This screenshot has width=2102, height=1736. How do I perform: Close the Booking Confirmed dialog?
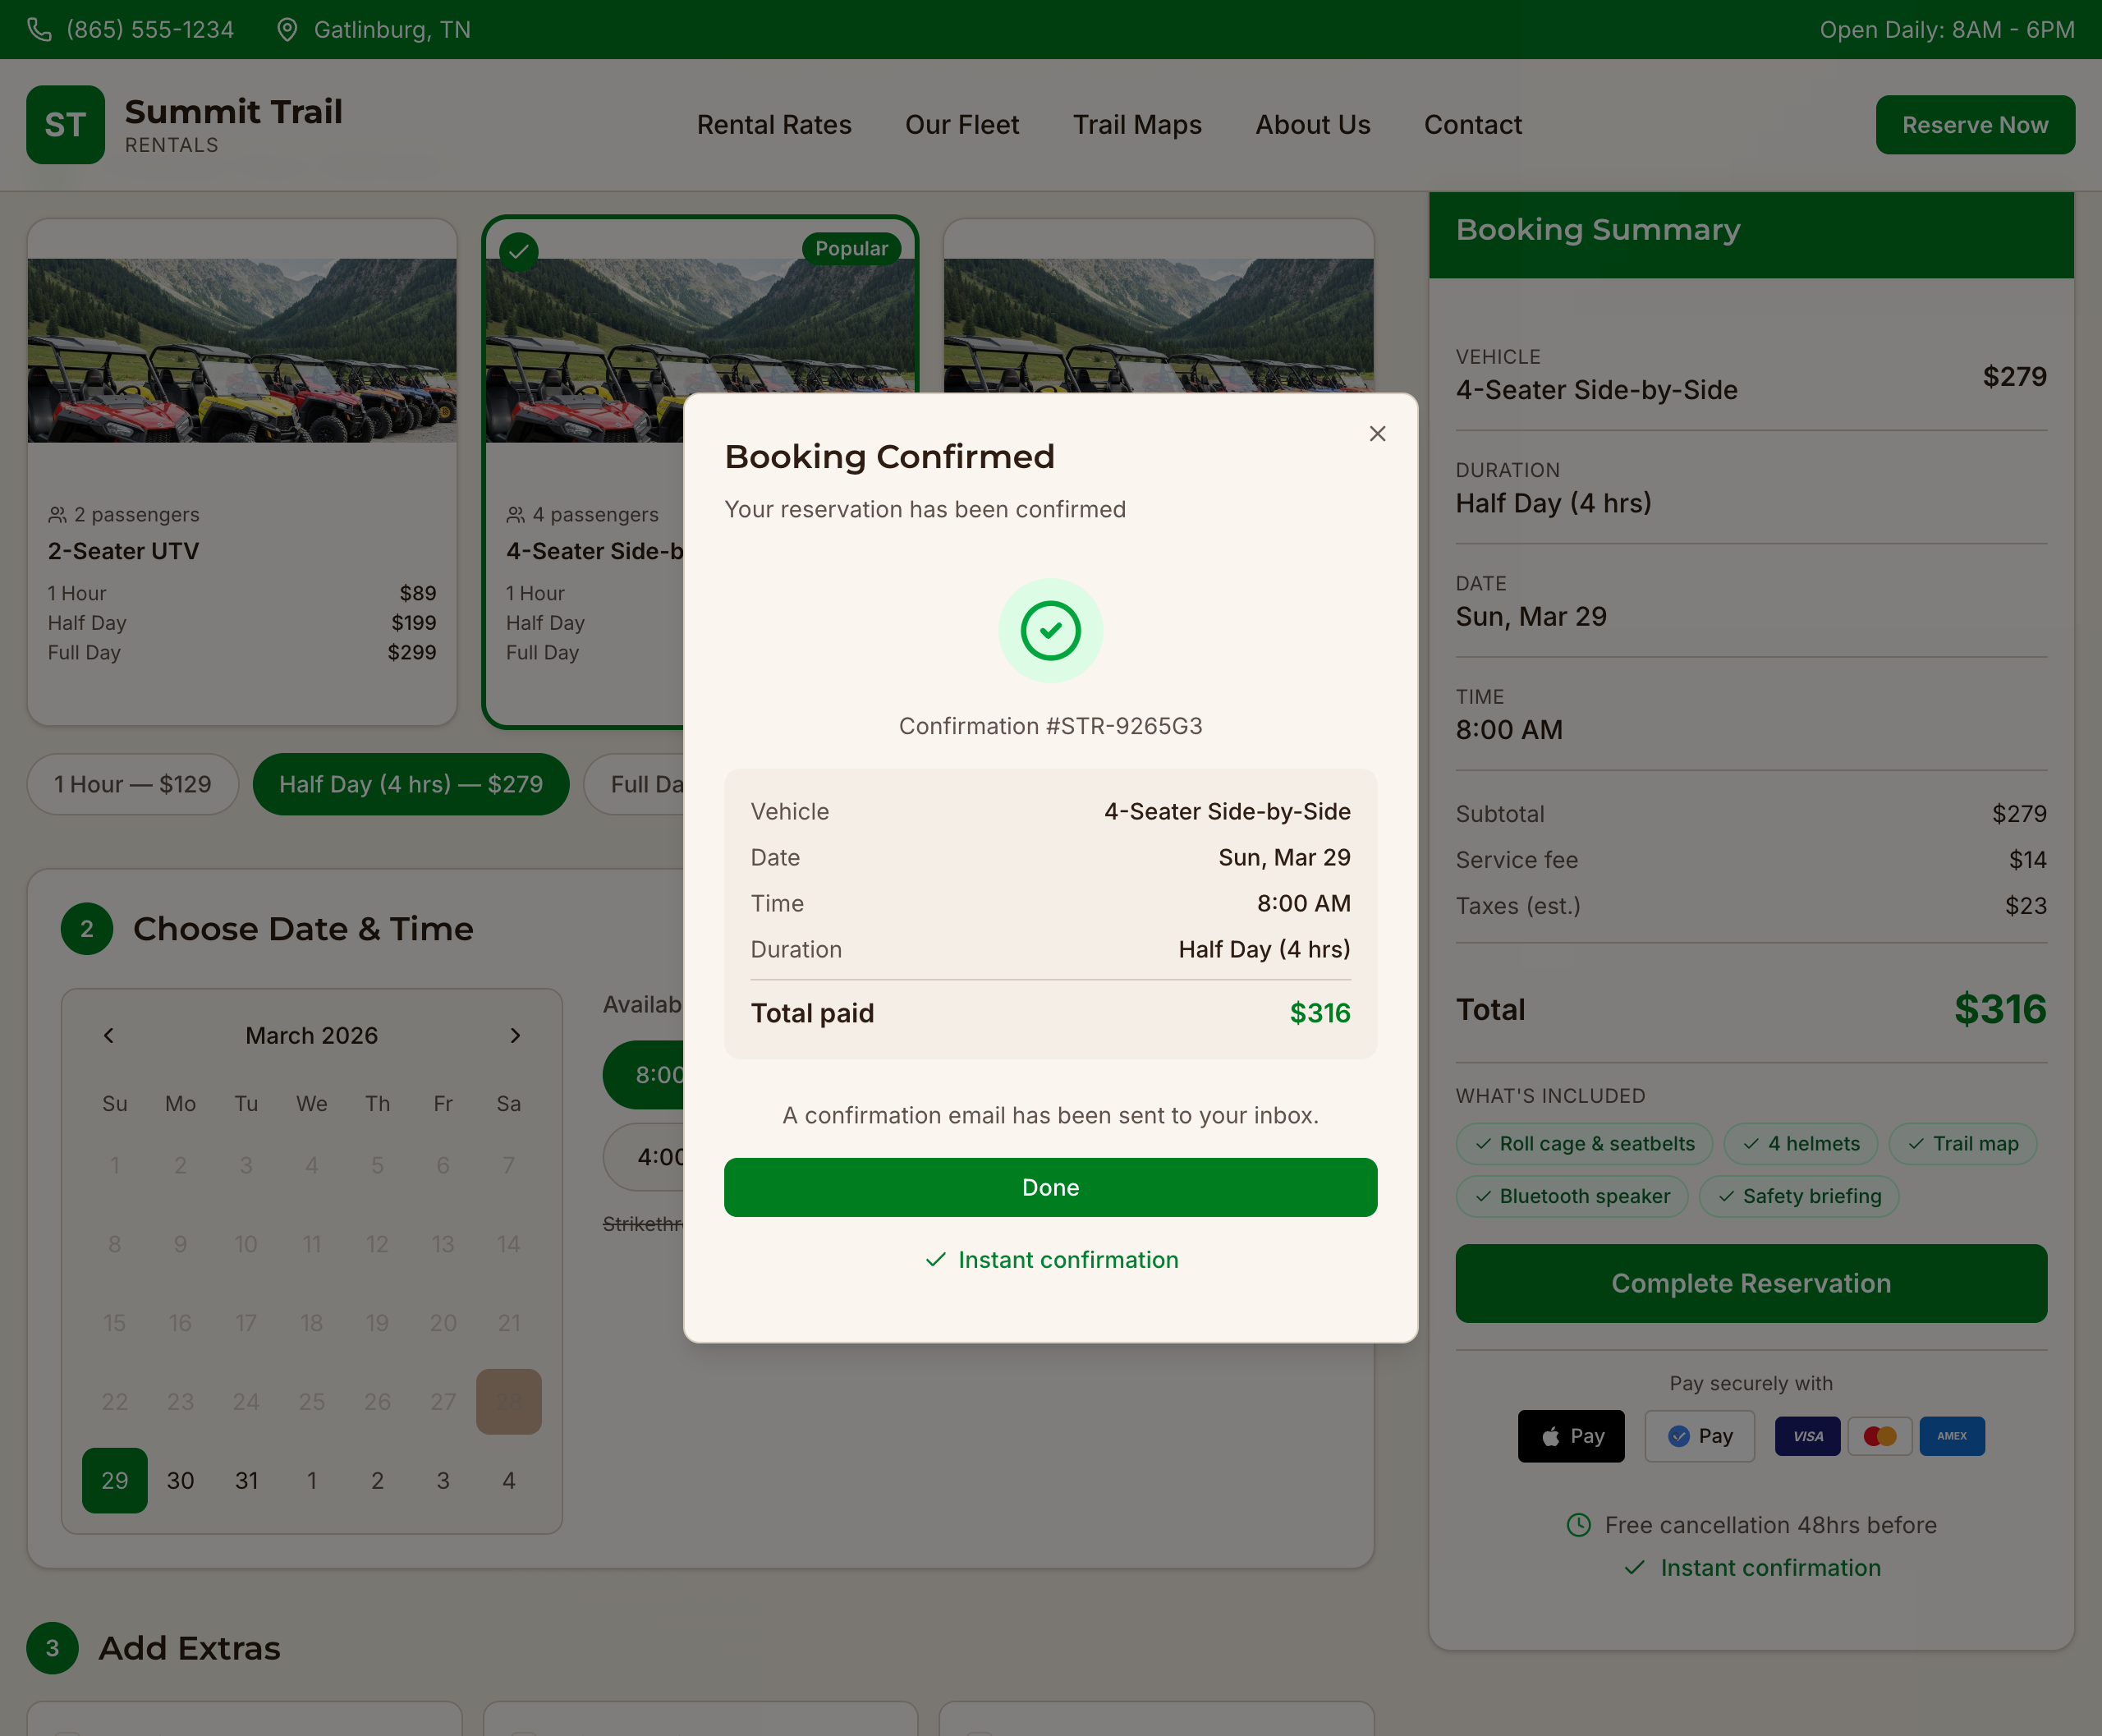click(1377, 433)
